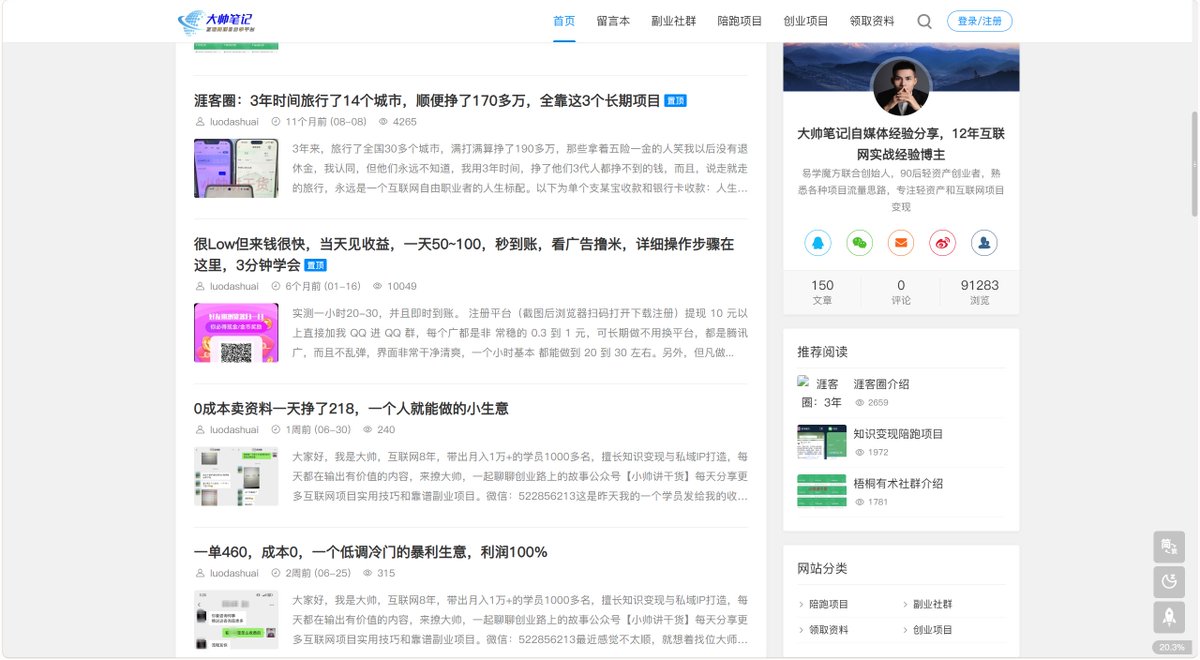Click the 1周前 (06-30) date text
Viewport: 1200px width, 660px height.
coord(318,430)
